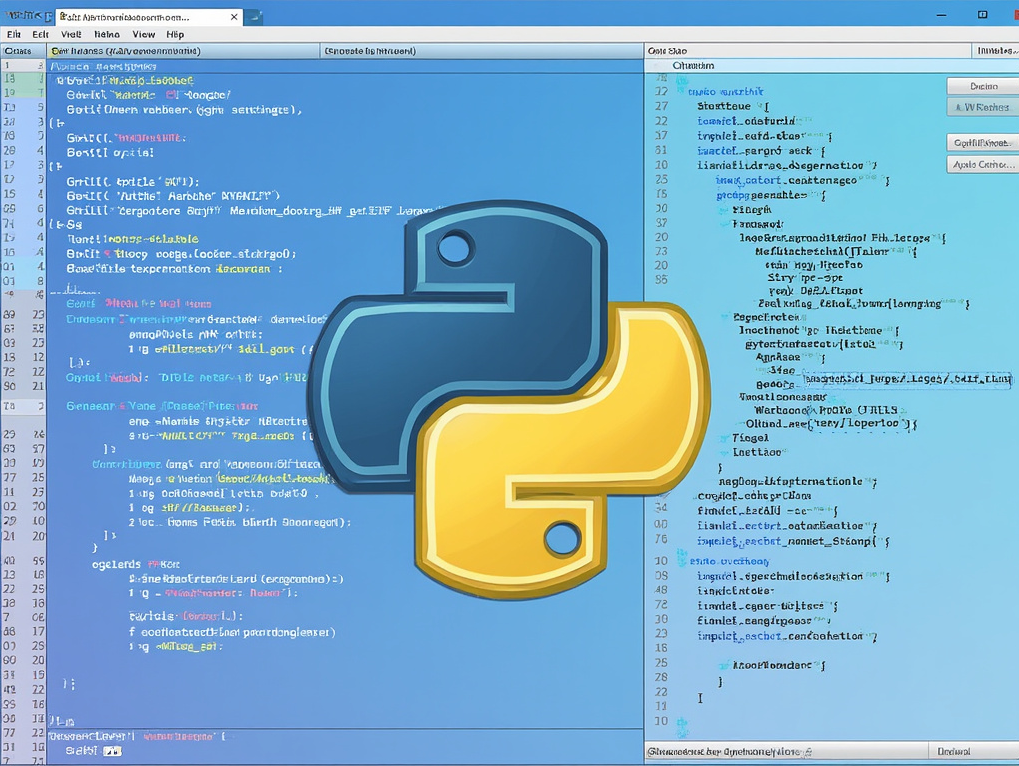This screenshot has height=766, width=1019.
Task: Toggle the fold marker beside 'ento overhoay'
Action: click(x=682, y=557)
